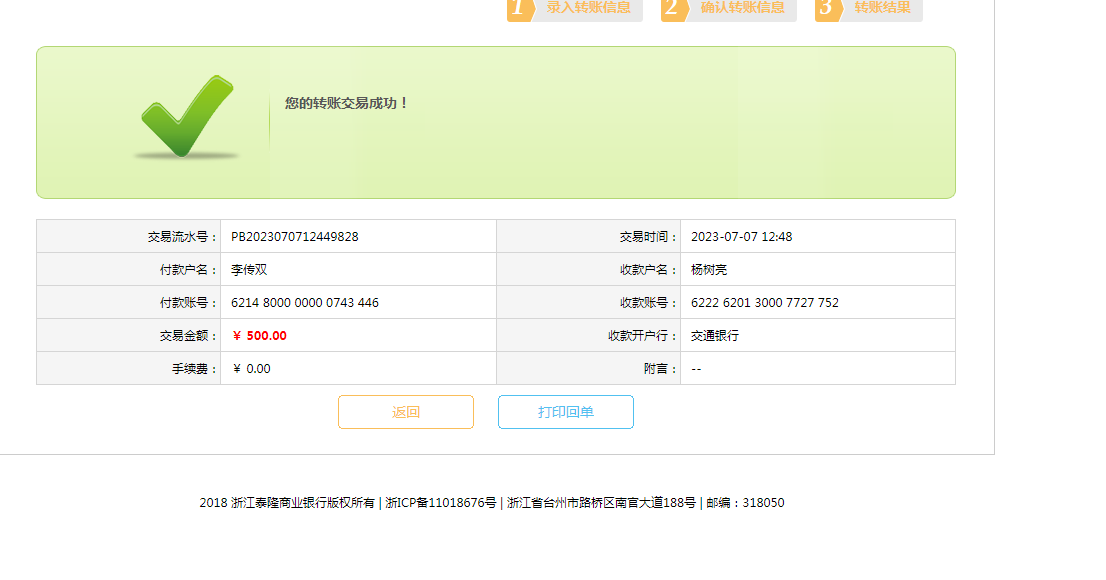
Task: Click the transaction serial number PB2023070712449828
Action: [x=294, y=237]
